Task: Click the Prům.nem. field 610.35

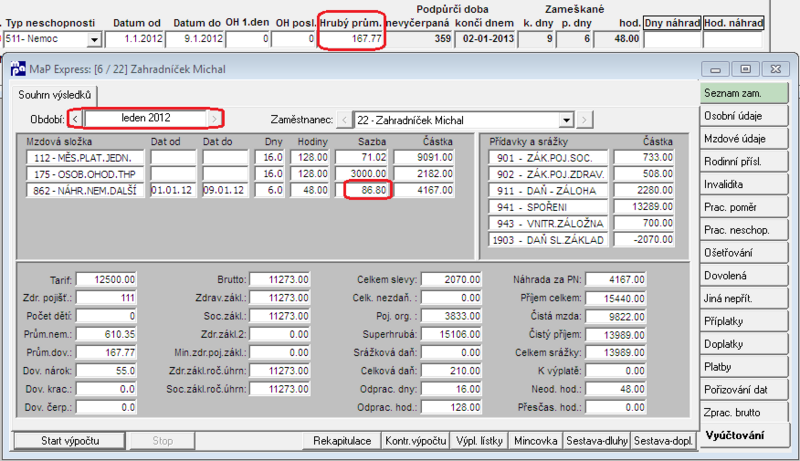Action: point(106,335)
